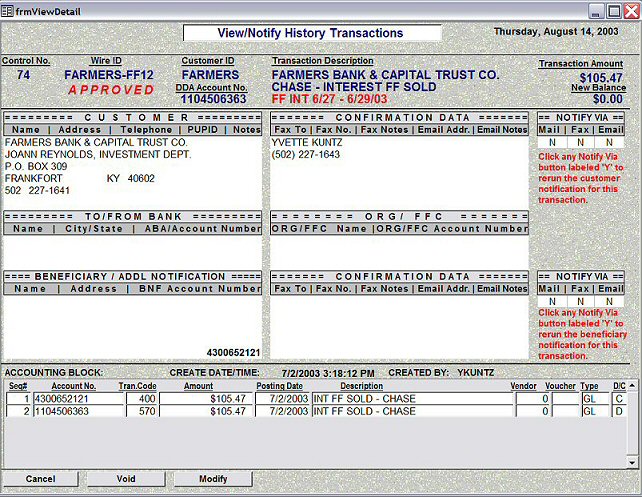The image size is (642, 497).
Task: Click Seq# field 1
Action: click(x=19, y=399)
